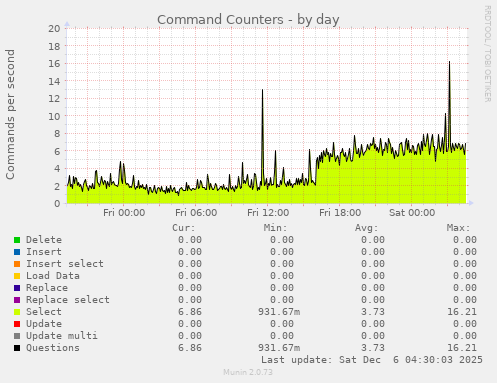
Task: Click the y-axis label 10
Action: (54, 116)
